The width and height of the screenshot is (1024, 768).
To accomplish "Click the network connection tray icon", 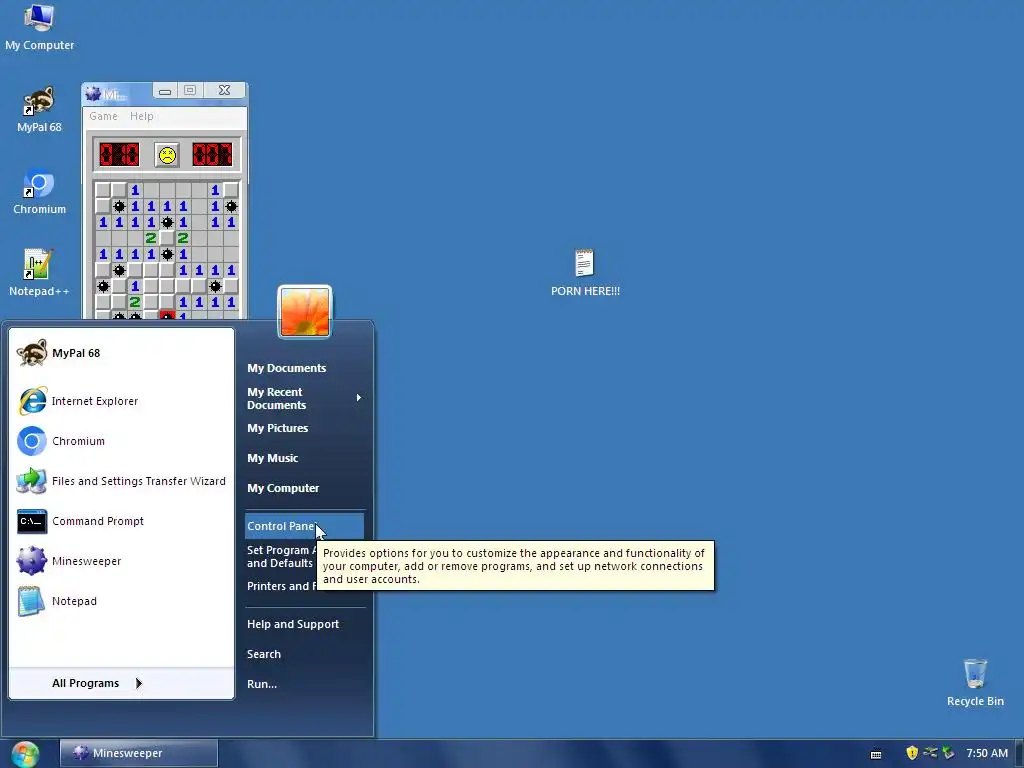I will 930,753.
